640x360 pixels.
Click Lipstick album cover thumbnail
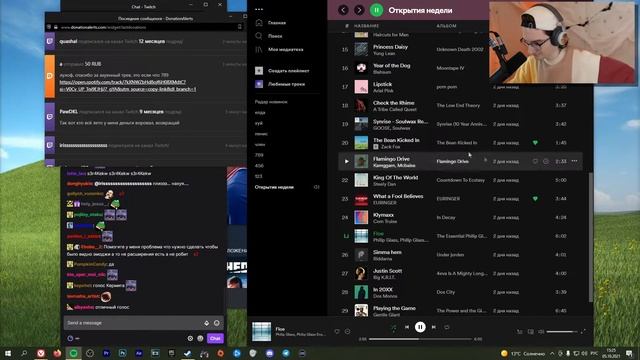tap(361, 87)
